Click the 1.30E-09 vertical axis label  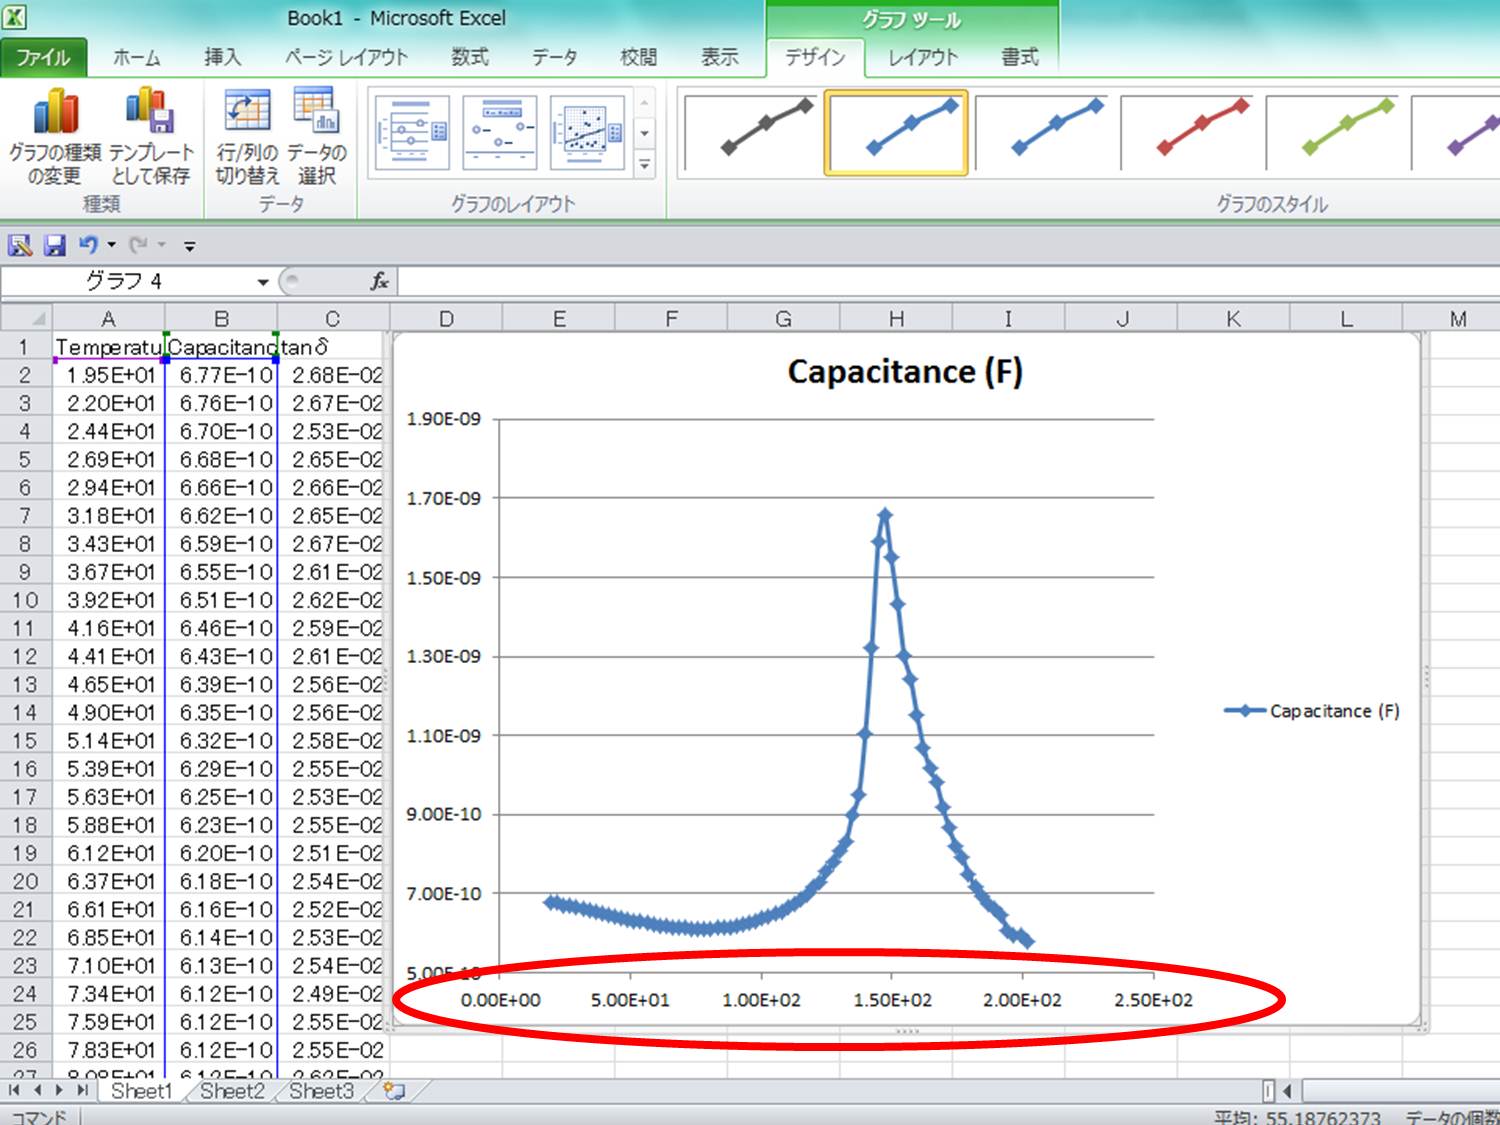443,657
